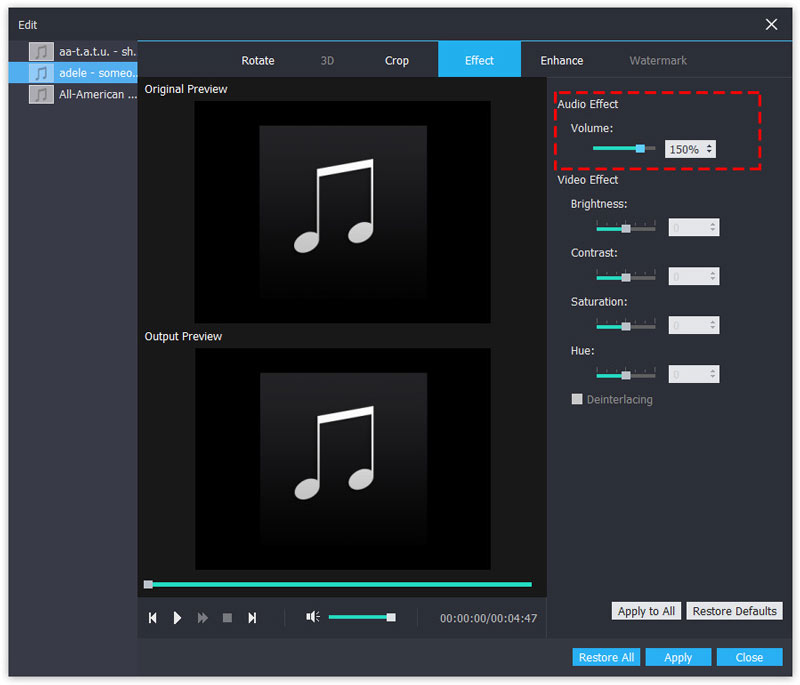This screenshot has height=685, width=800.
Task: Click the Restore All button
Action: click(x=606, y=657)
